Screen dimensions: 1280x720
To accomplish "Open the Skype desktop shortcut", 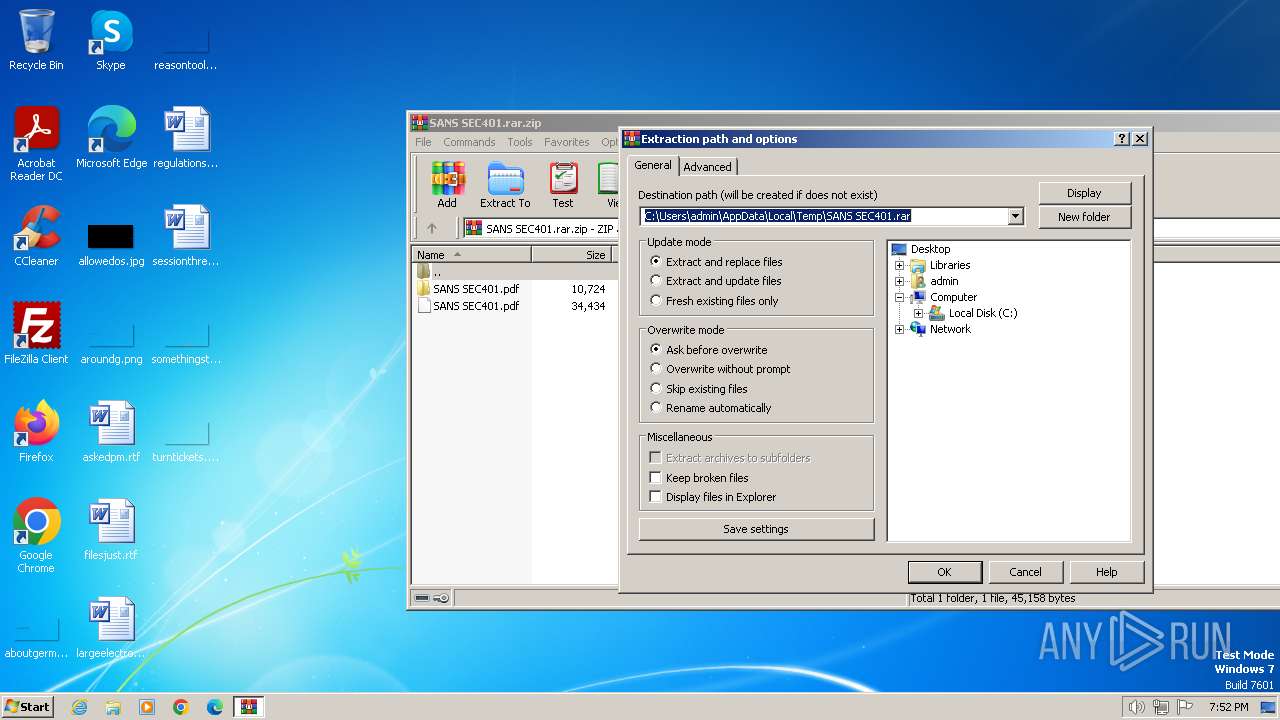I will [x=111, y=41].
